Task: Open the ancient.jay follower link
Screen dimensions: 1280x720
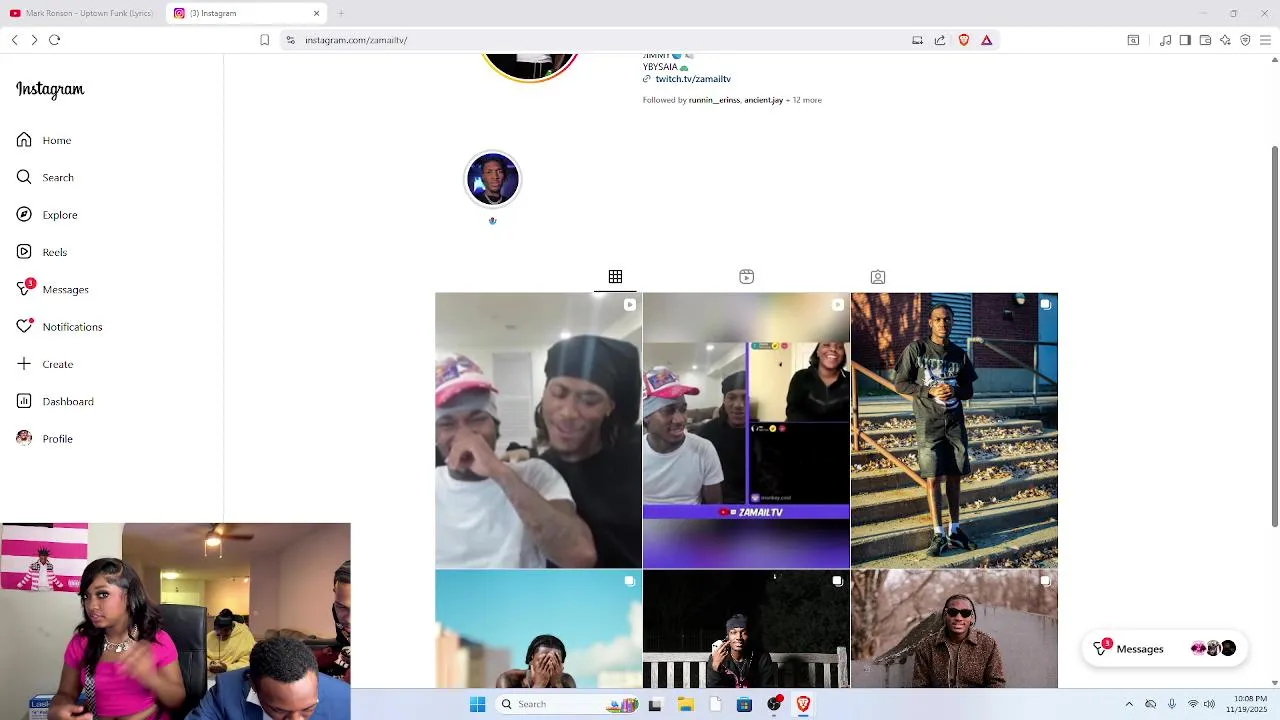Action: pyautogui.click(x=763, y=100)
